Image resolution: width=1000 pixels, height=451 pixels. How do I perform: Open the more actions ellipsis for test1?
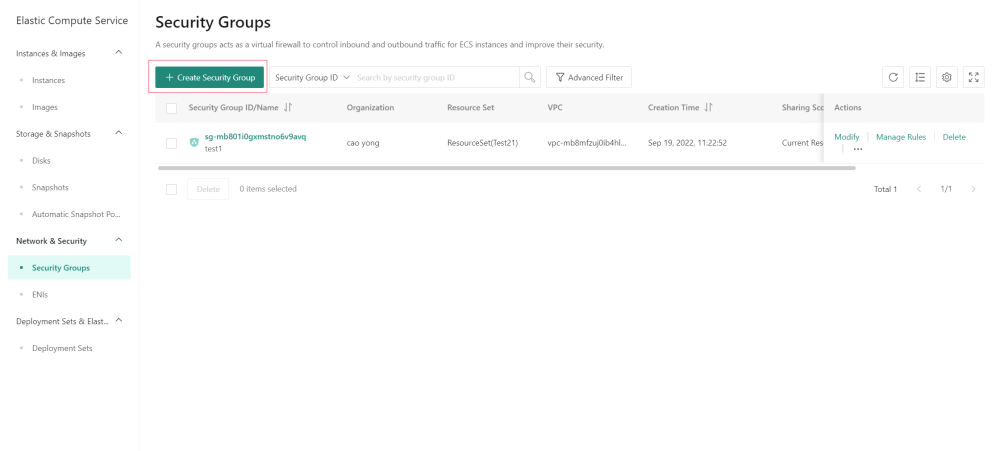pos(858,149)
